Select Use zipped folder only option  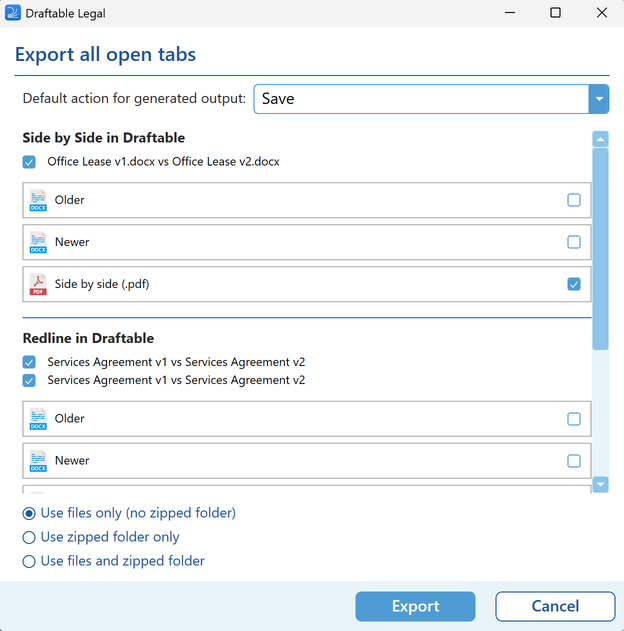(x=29, y=537)
